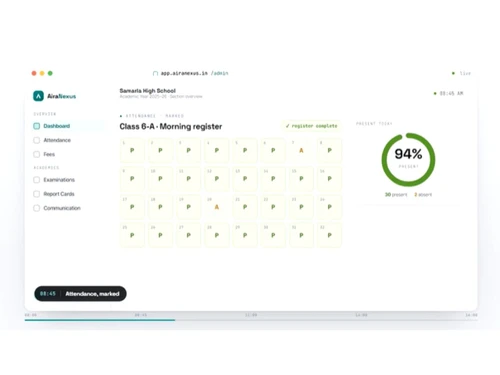
Task: Select attendance cell number 21
Action: [245, 207]
